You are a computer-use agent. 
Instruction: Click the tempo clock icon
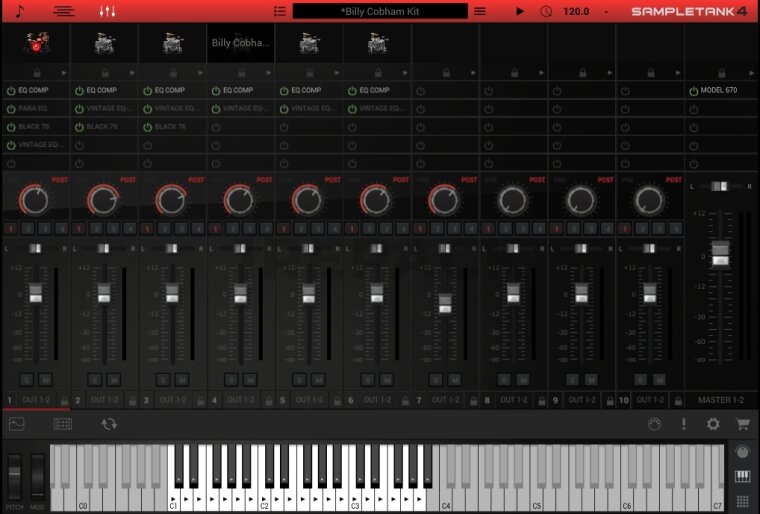point(546,11)
